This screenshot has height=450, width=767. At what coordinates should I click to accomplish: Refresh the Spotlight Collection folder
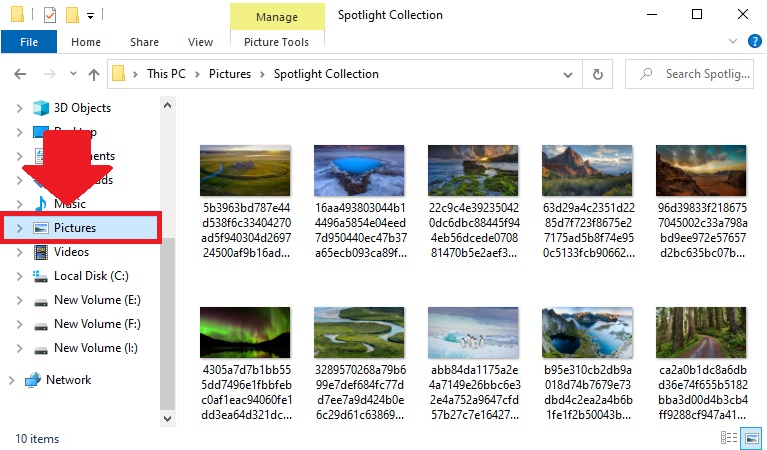coord(598,74)
